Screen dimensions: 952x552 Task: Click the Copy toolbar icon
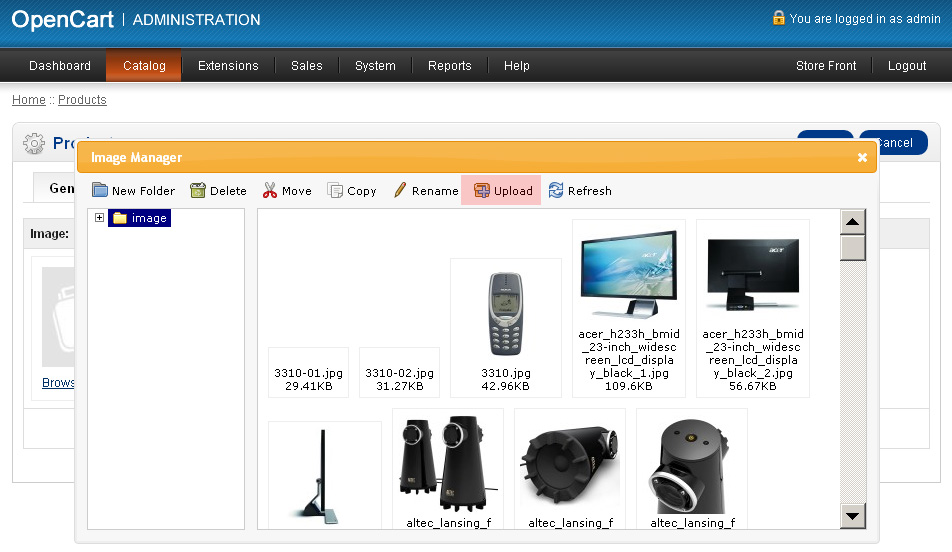coord(335,191)
